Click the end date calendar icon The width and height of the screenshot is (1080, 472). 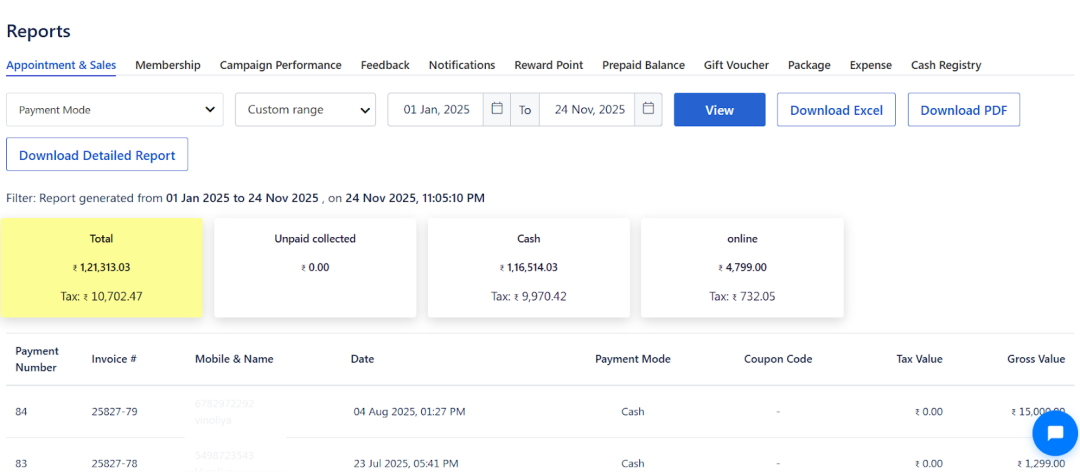click(649, 109)
